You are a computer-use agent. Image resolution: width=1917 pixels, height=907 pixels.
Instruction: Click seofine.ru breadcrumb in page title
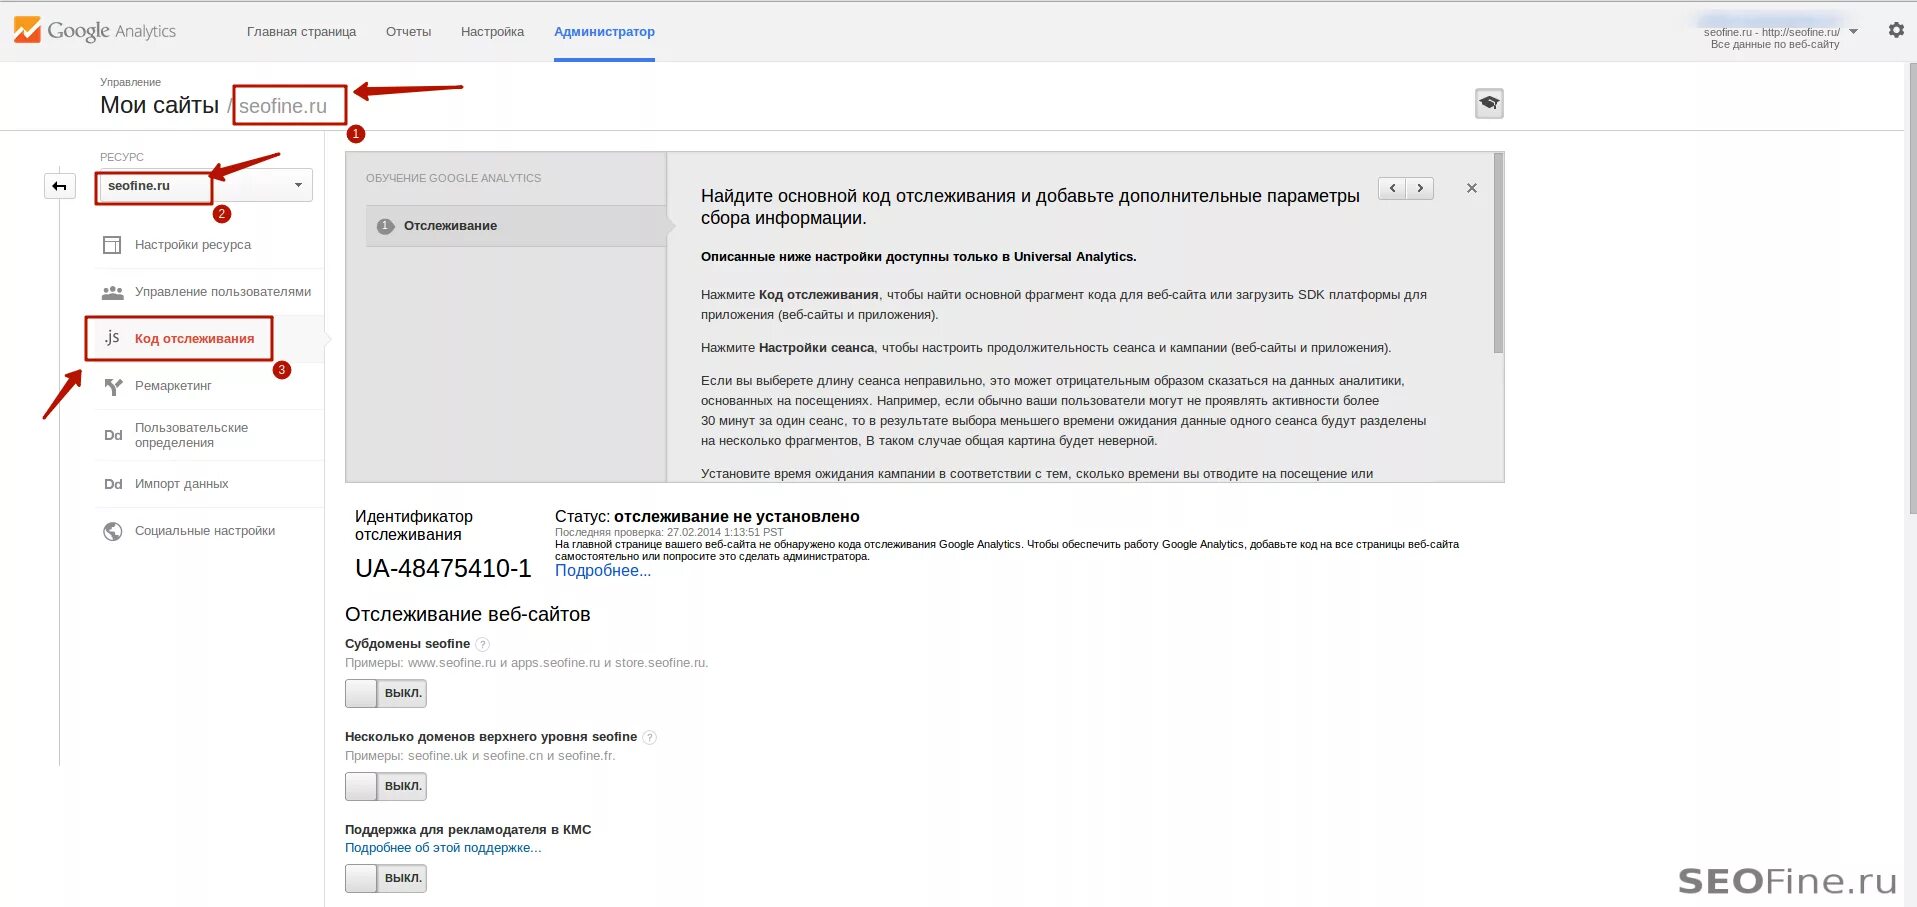pos(283,106)
